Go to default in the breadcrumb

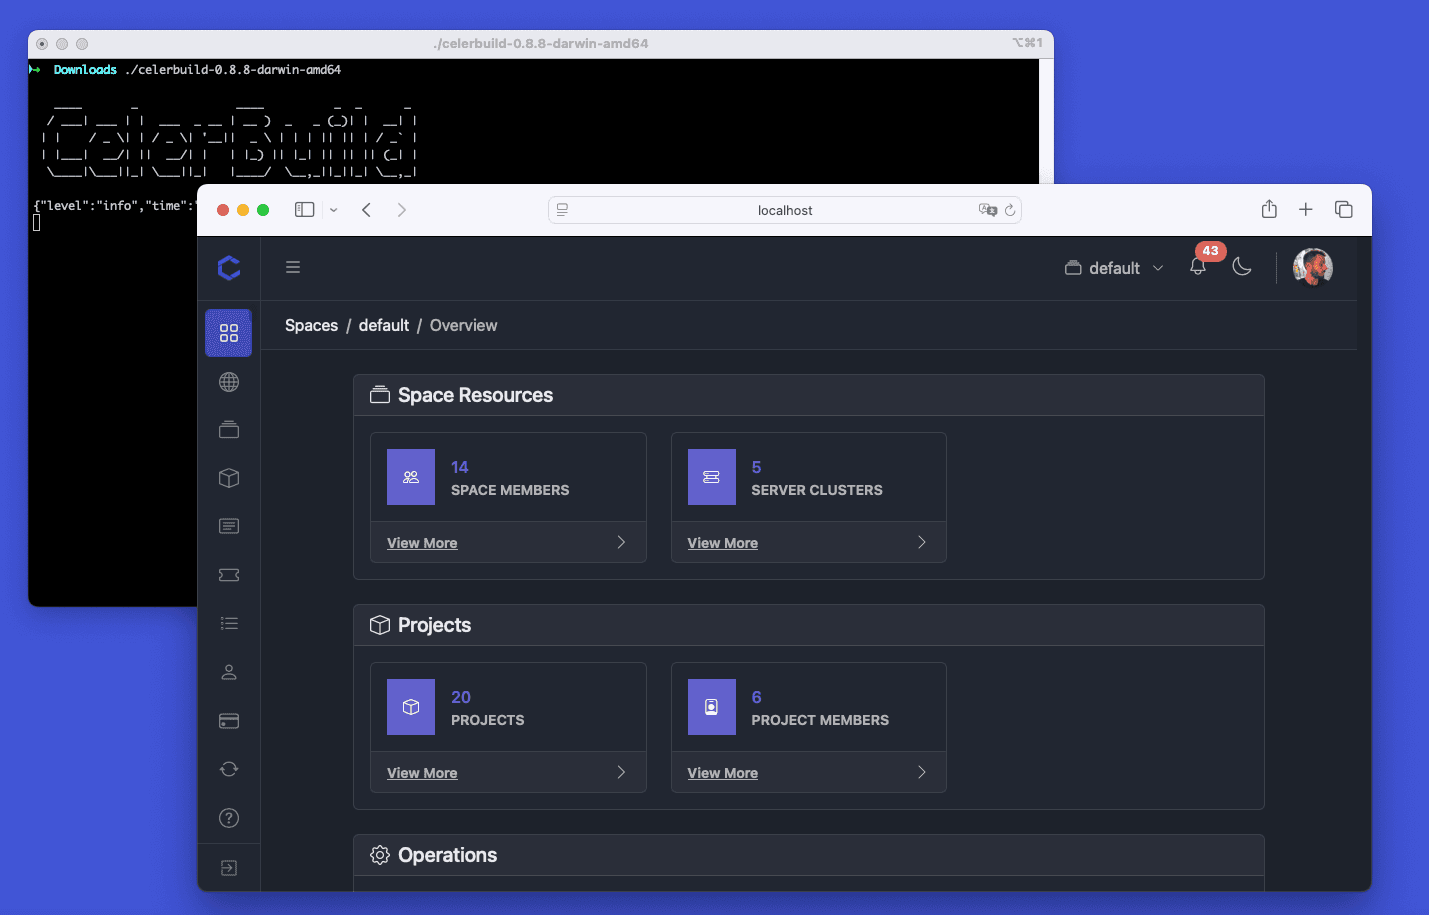[x=384, y=325]
